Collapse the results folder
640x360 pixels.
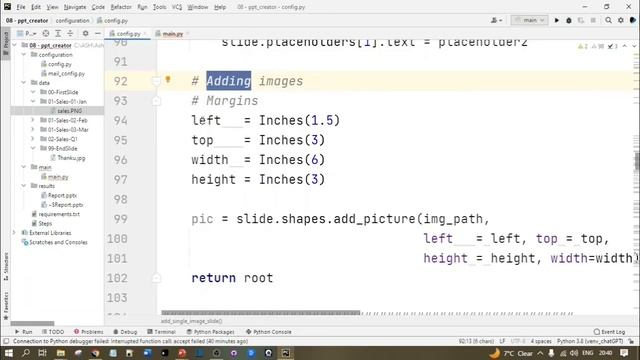[24, 186]
